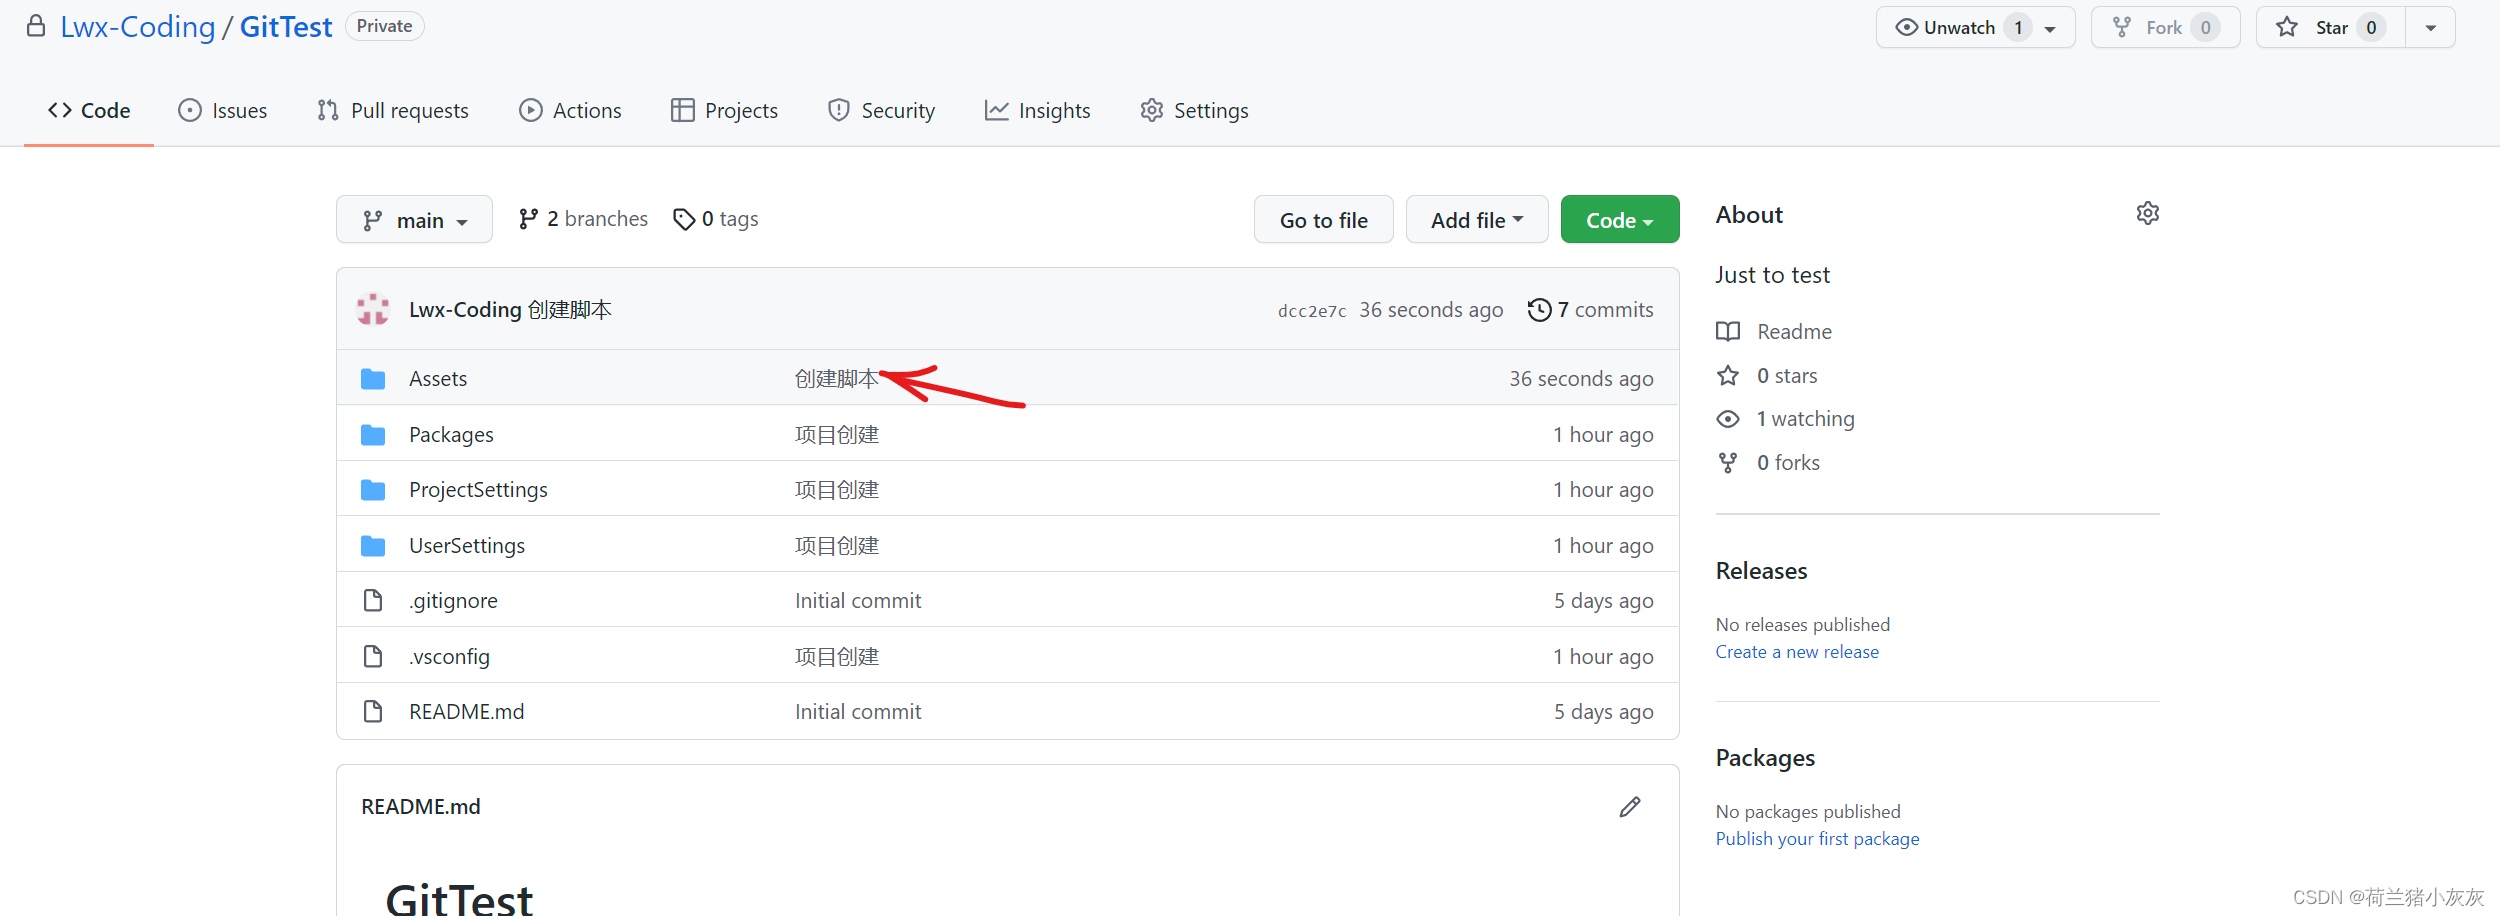The width and height of the screenshot is (2500, 916).
Task: Open the main branch selector
Action: click(414, 219)
